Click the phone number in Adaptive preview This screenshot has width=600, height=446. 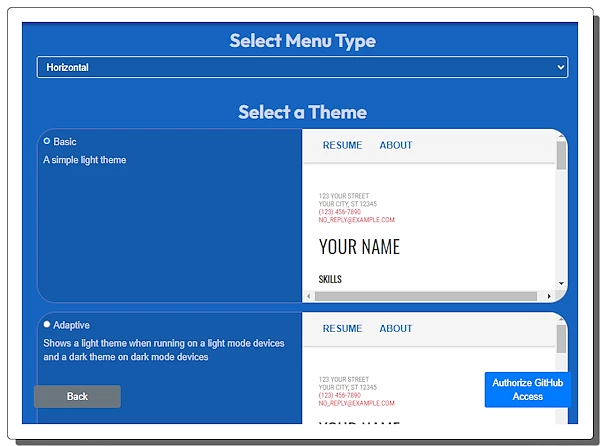point(339,395)
